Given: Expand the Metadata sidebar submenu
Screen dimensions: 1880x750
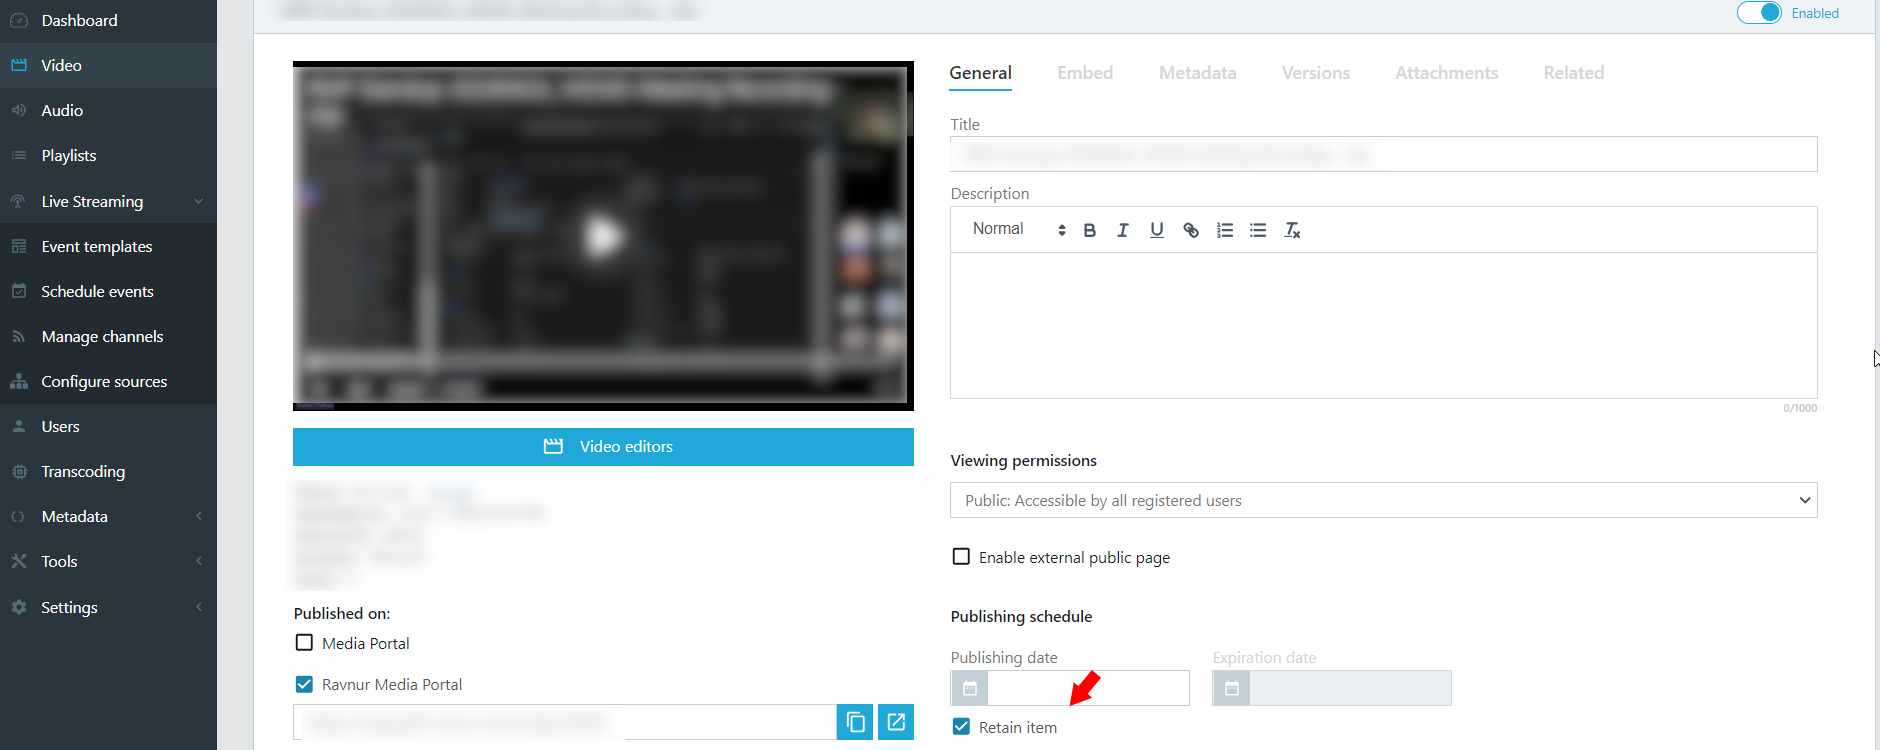Looking at the screenshot, I should click(x=198, y=516).
